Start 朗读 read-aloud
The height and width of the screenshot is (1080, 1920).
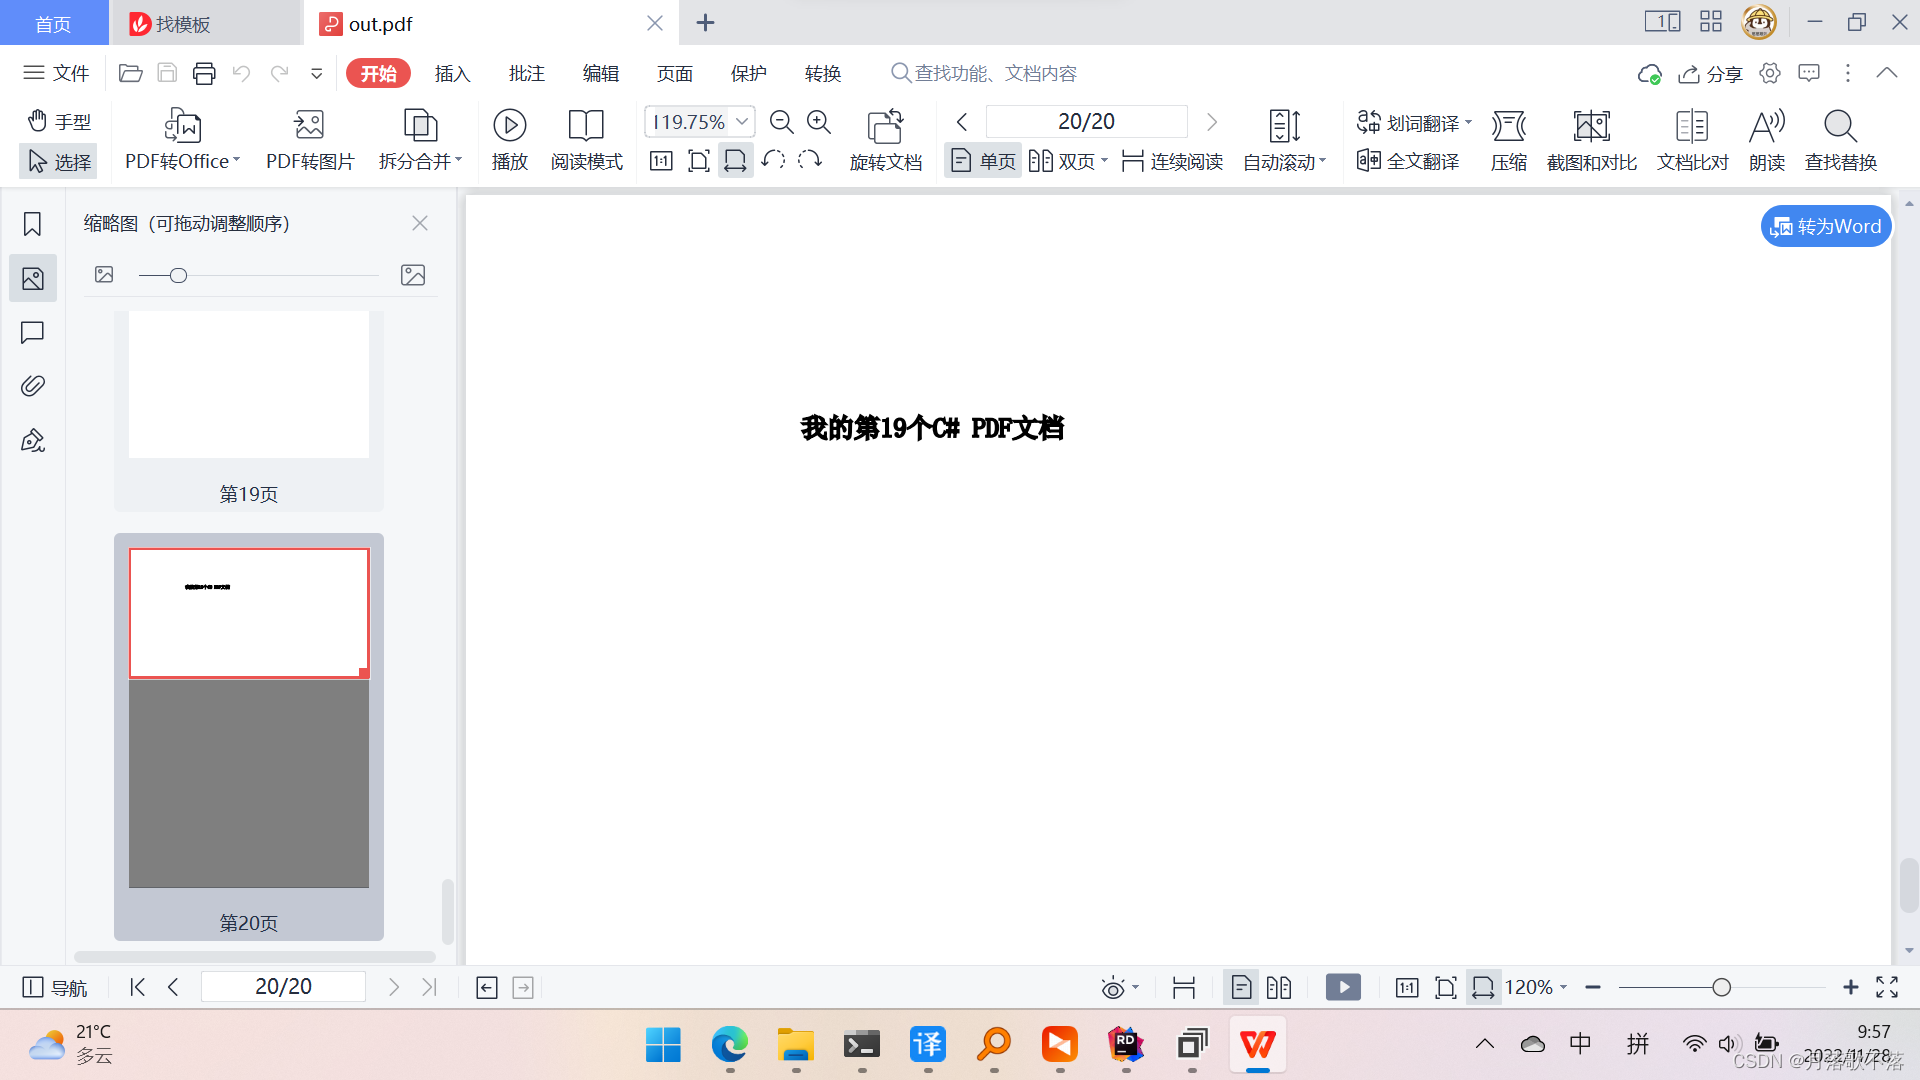click(x=1766, y=140)
